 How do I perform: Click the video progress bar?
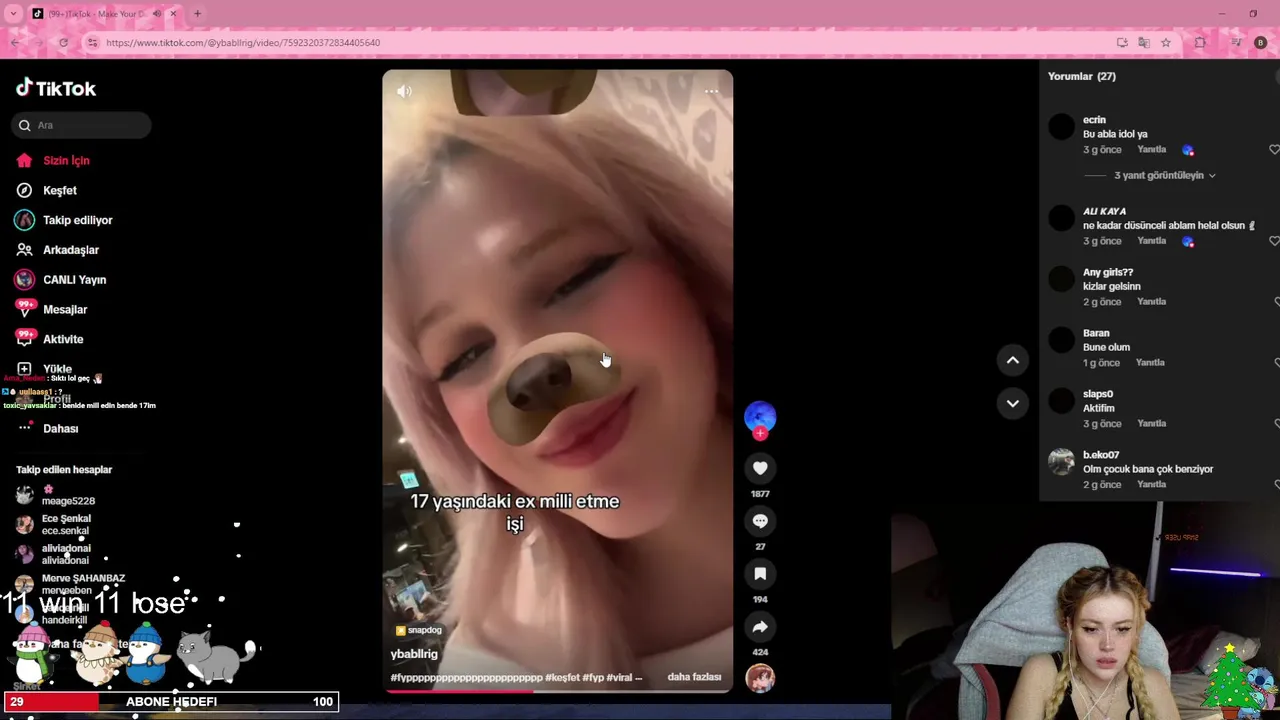click(558, 691)
